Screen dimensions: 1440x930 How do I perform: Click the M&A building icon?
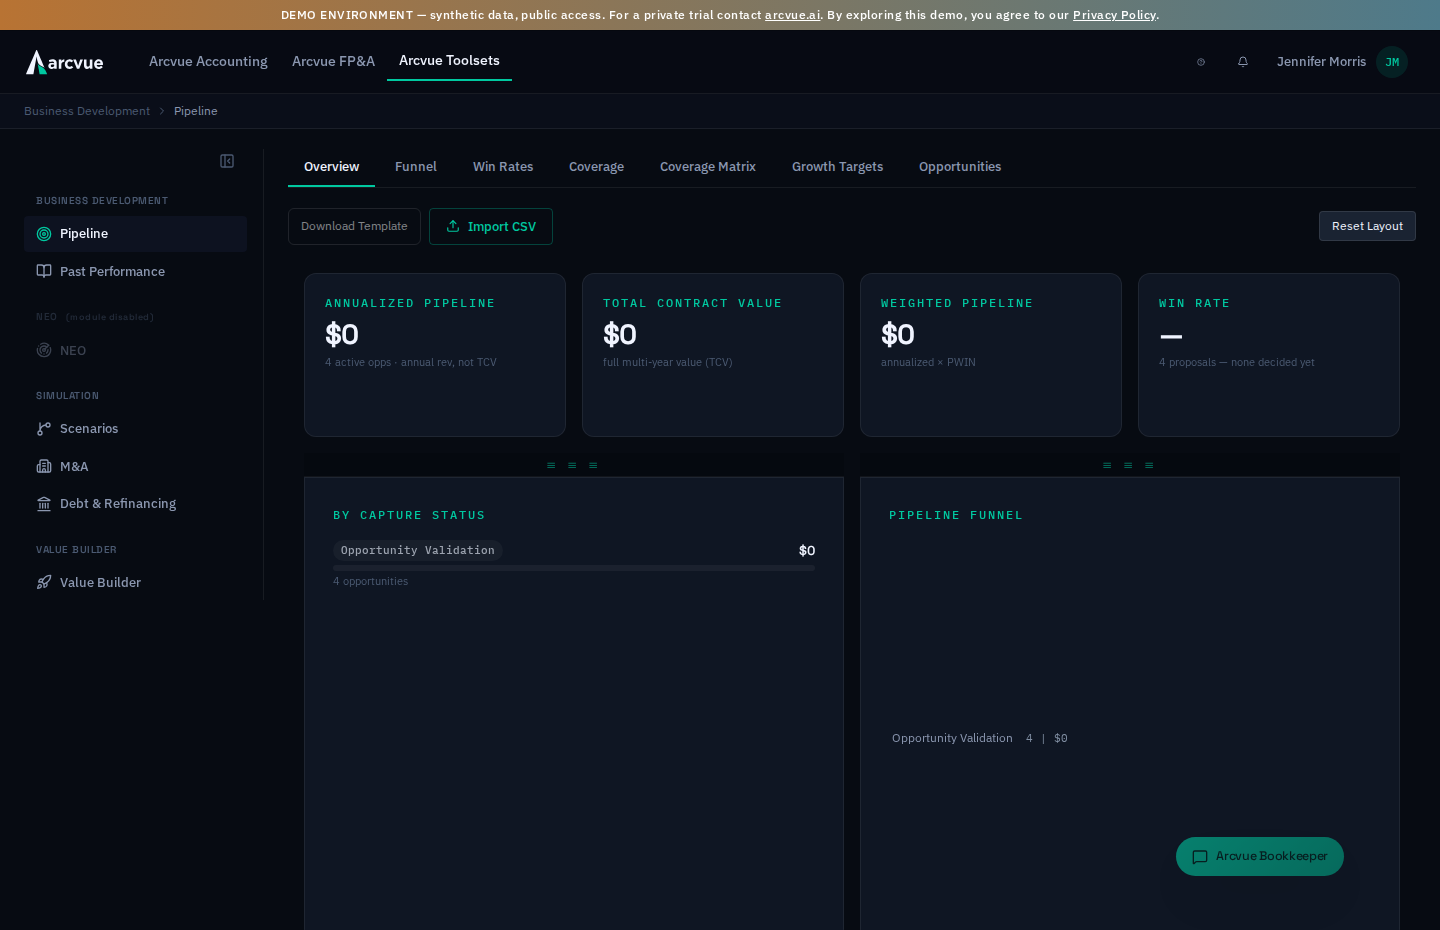click(44, 466)
